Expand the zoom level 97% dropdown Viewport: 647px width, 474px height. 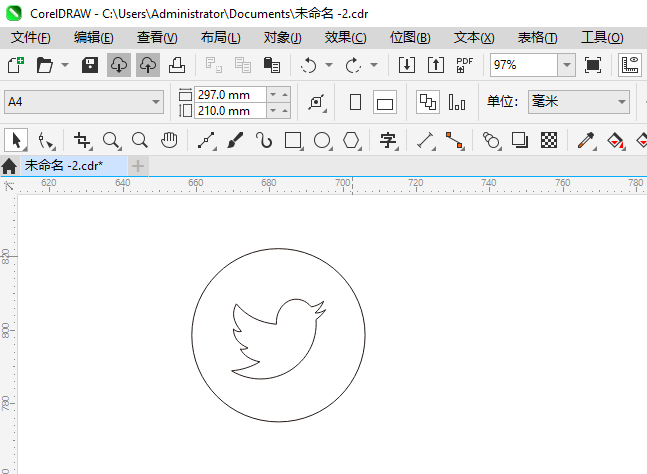pyautogui.click(x=567, y=65)
